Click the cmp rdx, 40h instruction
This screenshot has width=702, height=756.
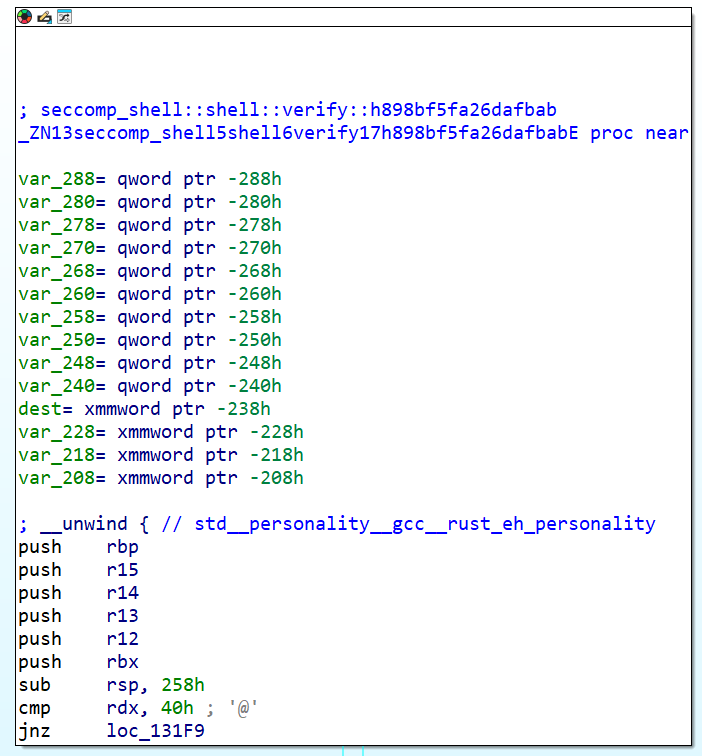[106, 708]
